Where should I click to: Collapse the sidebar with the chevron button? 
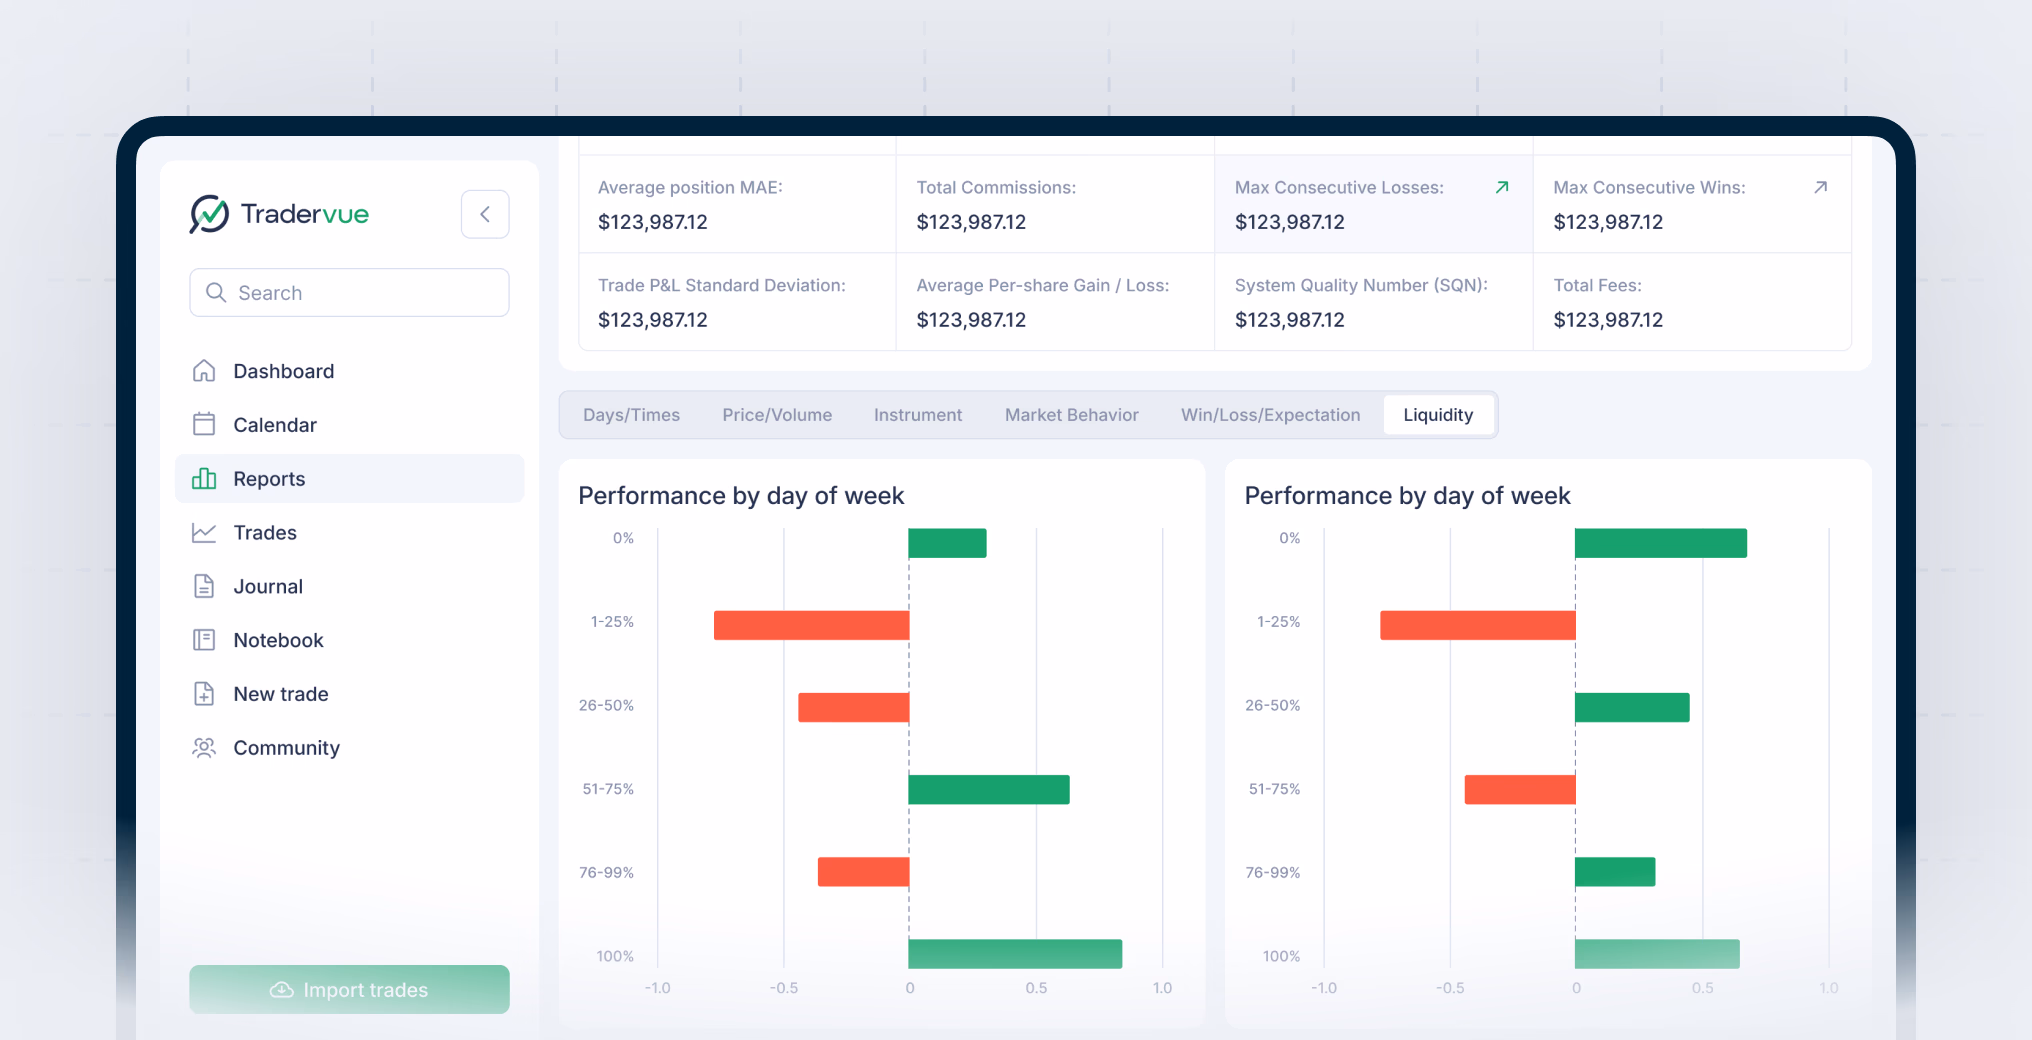(485, 214)
